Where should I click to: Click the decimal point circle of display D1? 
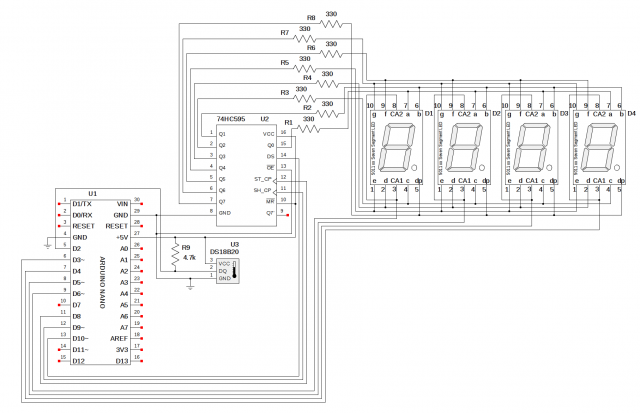pyautogui.click(x=414, y=168)
